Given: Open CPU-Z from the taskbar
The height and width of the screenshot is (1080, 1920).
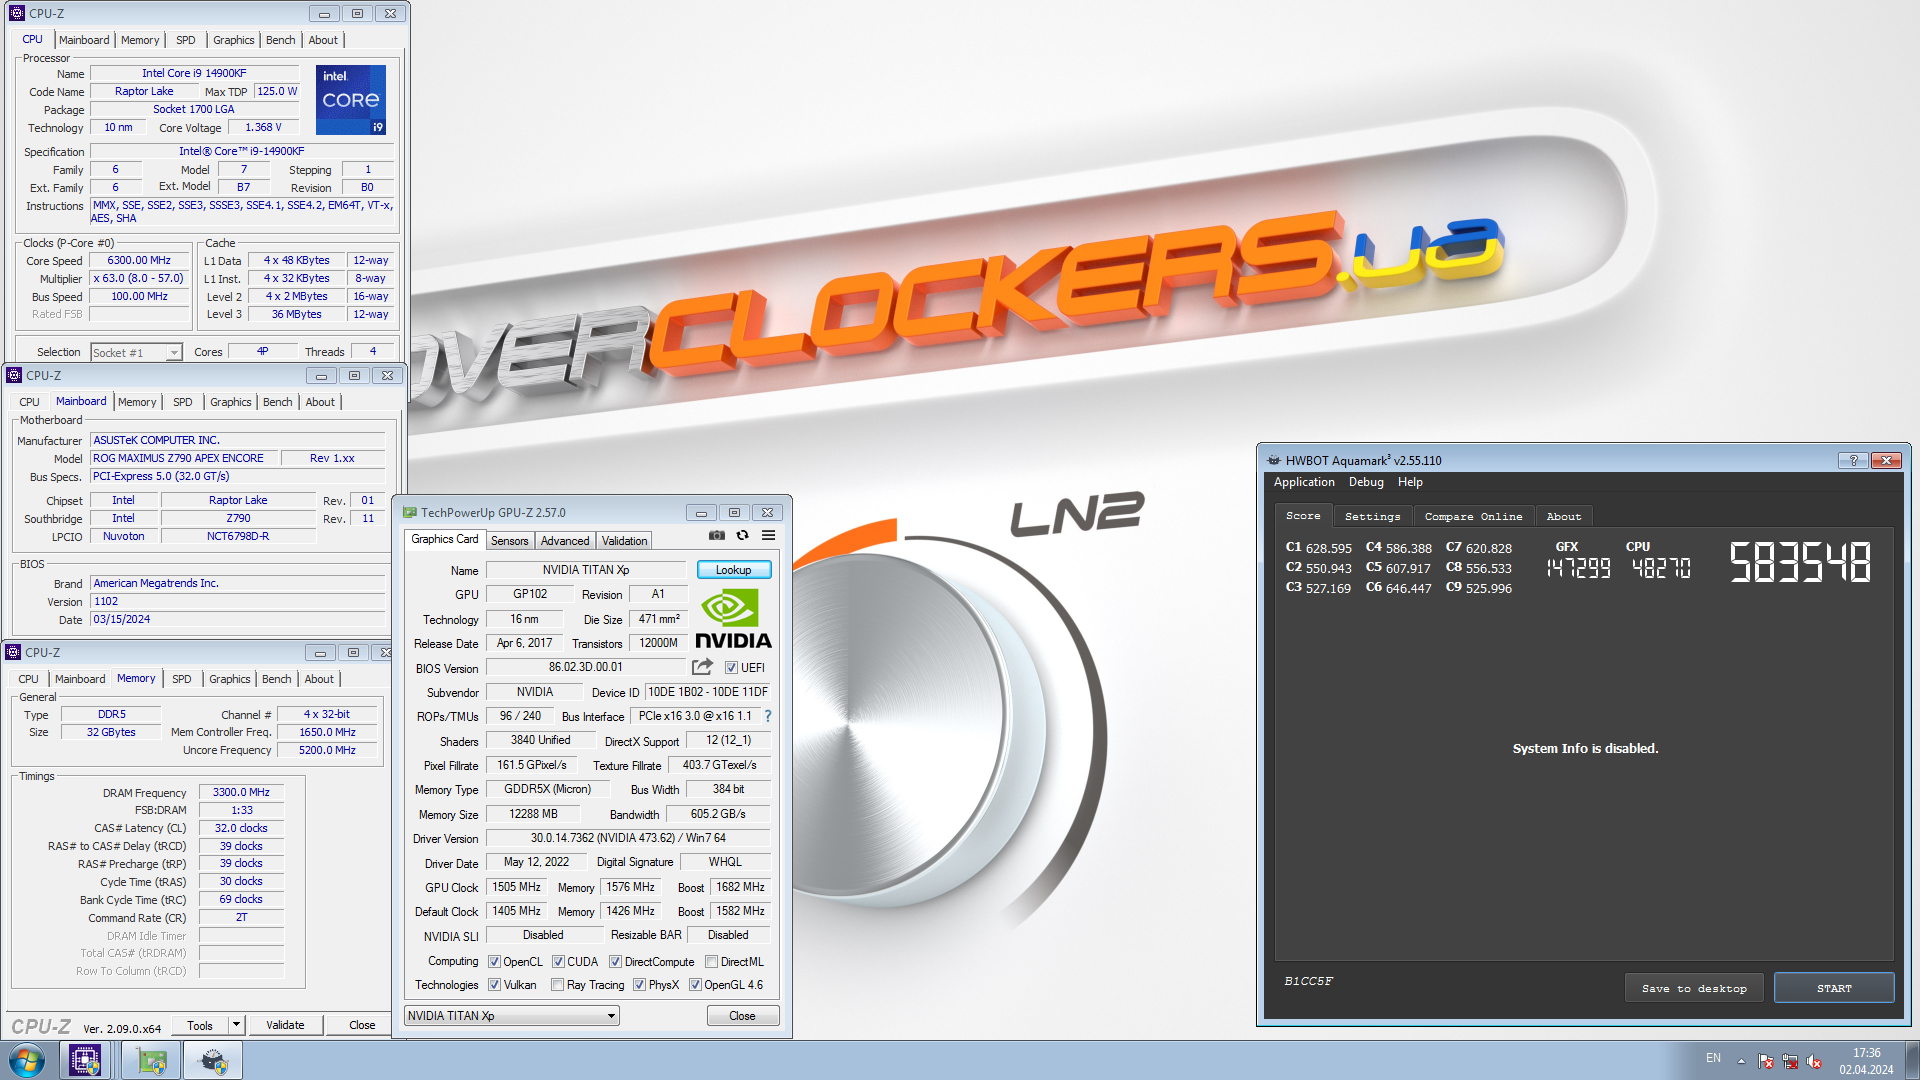Looking at the screenshot, I should [x=85, y=1061].
